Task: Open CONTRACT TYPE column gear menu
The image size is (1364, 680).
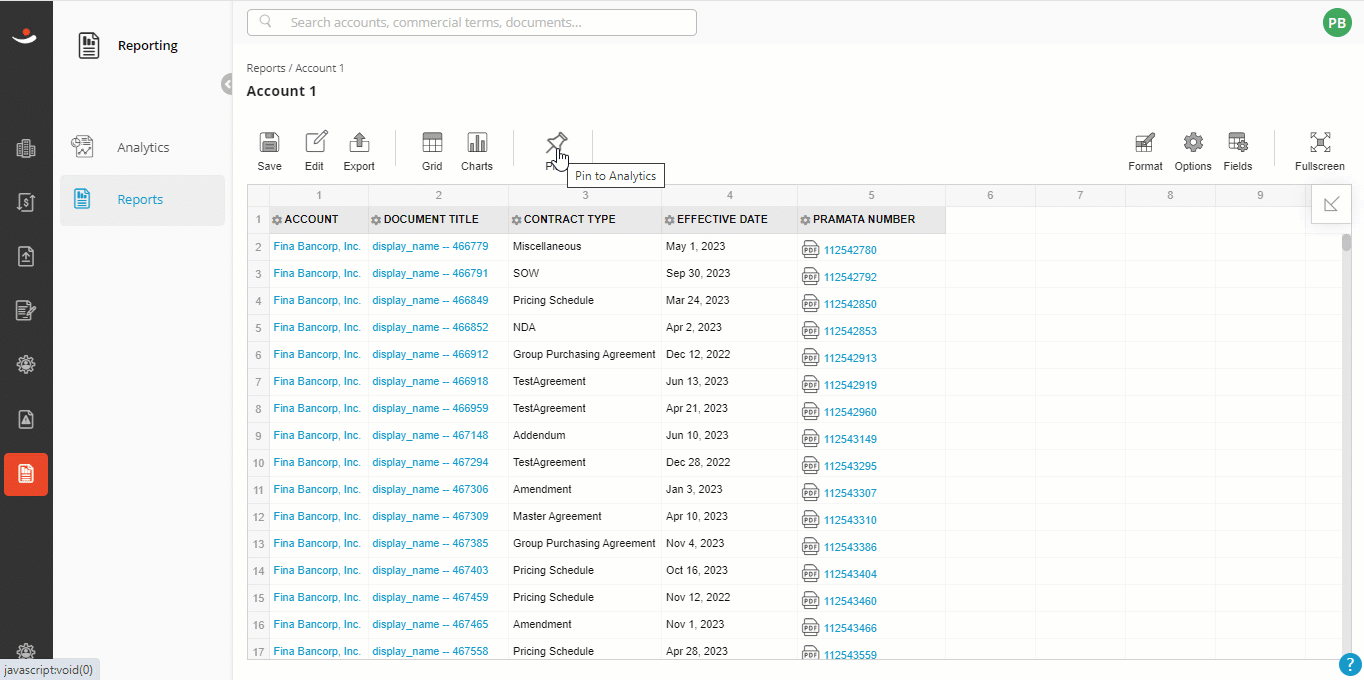Action: [517, 220]
